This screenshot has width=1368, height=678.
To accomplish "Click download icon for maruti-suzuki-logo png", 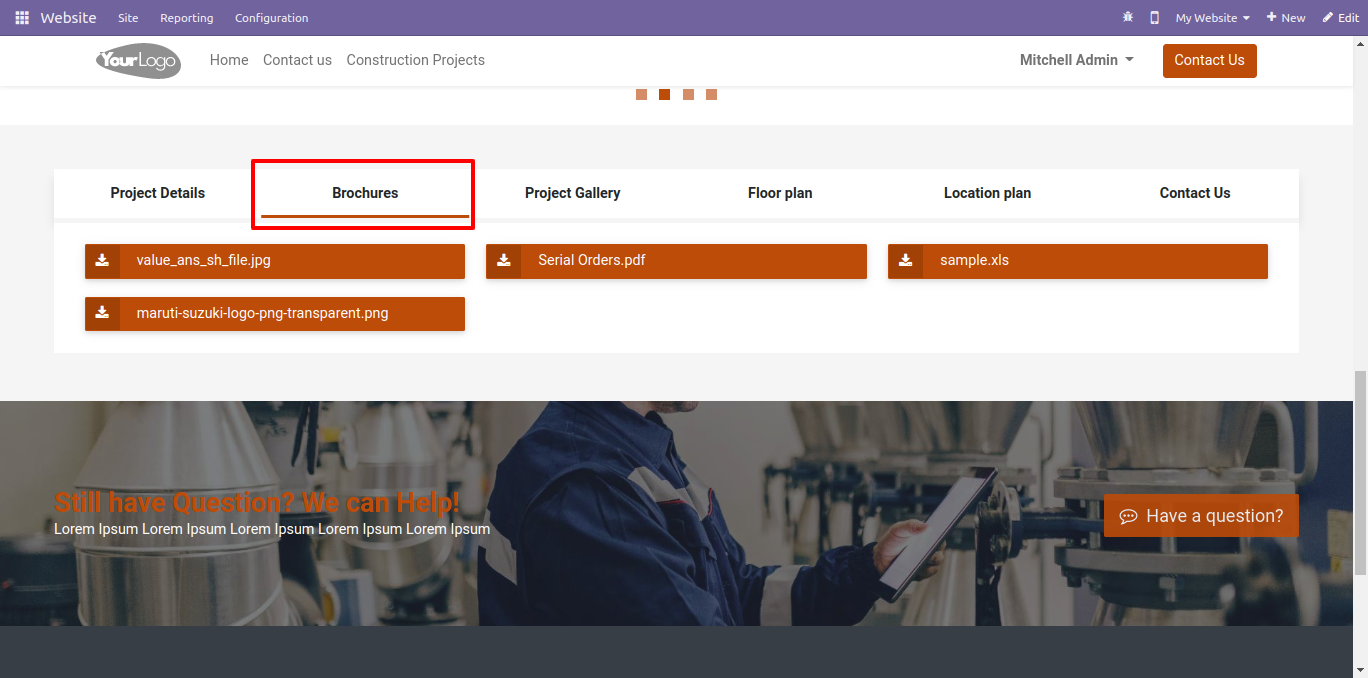I will 102,313.
